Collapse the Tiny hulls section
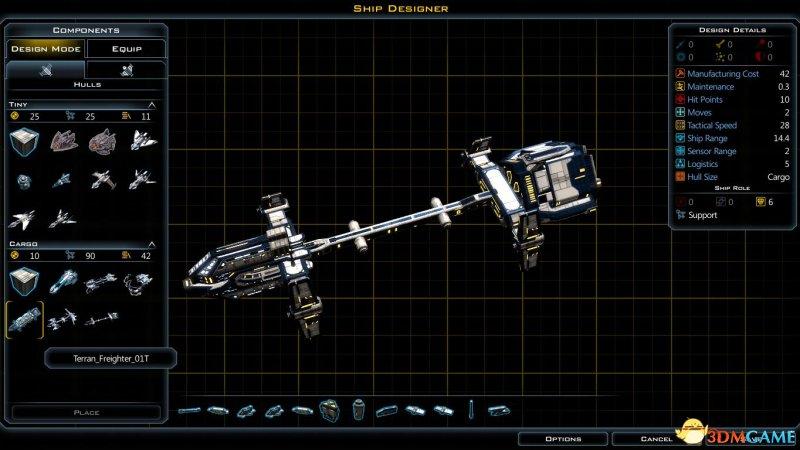Screen dimensions: 800x450 pos(152,105)
